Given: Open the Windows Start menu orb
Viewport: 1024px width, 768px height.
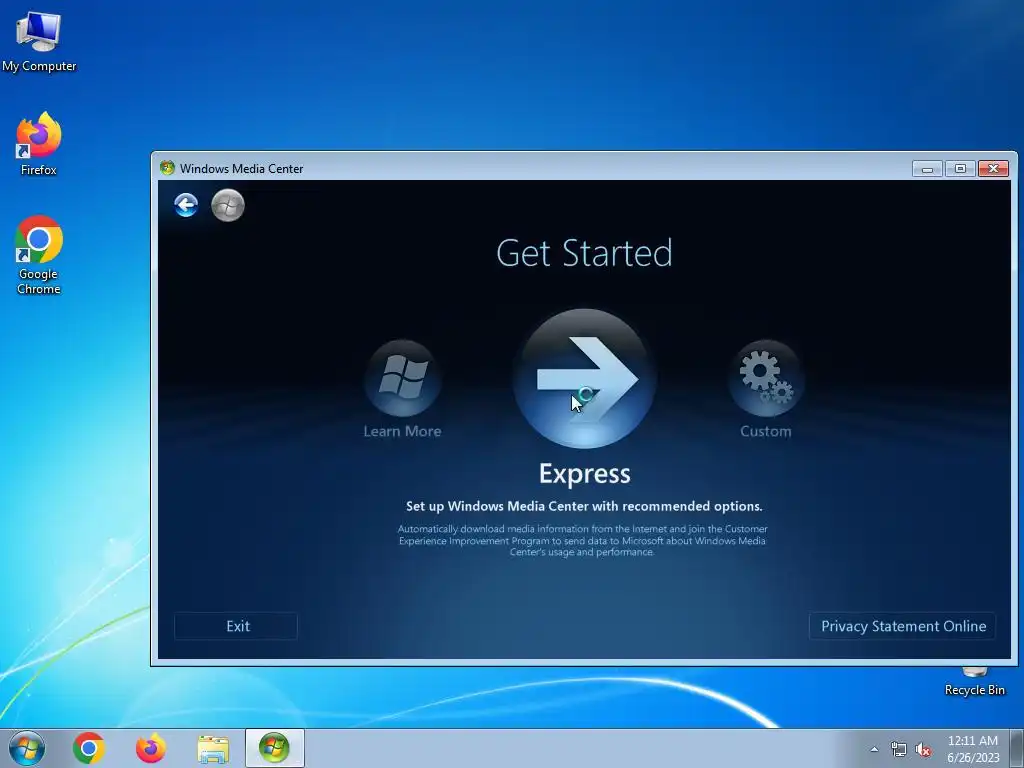Looking at the screenshot, I should point(27,748).
